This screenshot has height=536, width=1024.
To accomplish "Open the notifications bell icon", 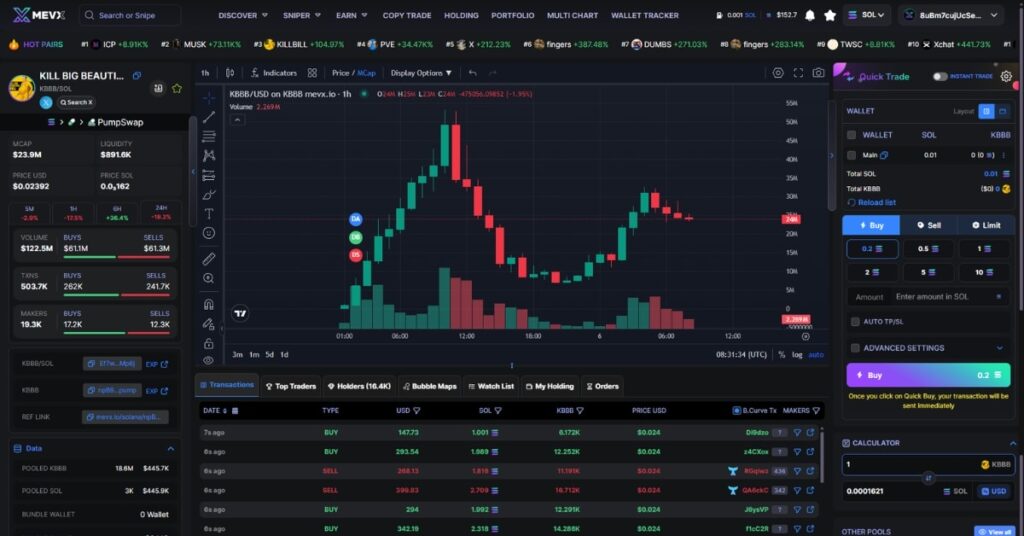I will tap(810, 15).
